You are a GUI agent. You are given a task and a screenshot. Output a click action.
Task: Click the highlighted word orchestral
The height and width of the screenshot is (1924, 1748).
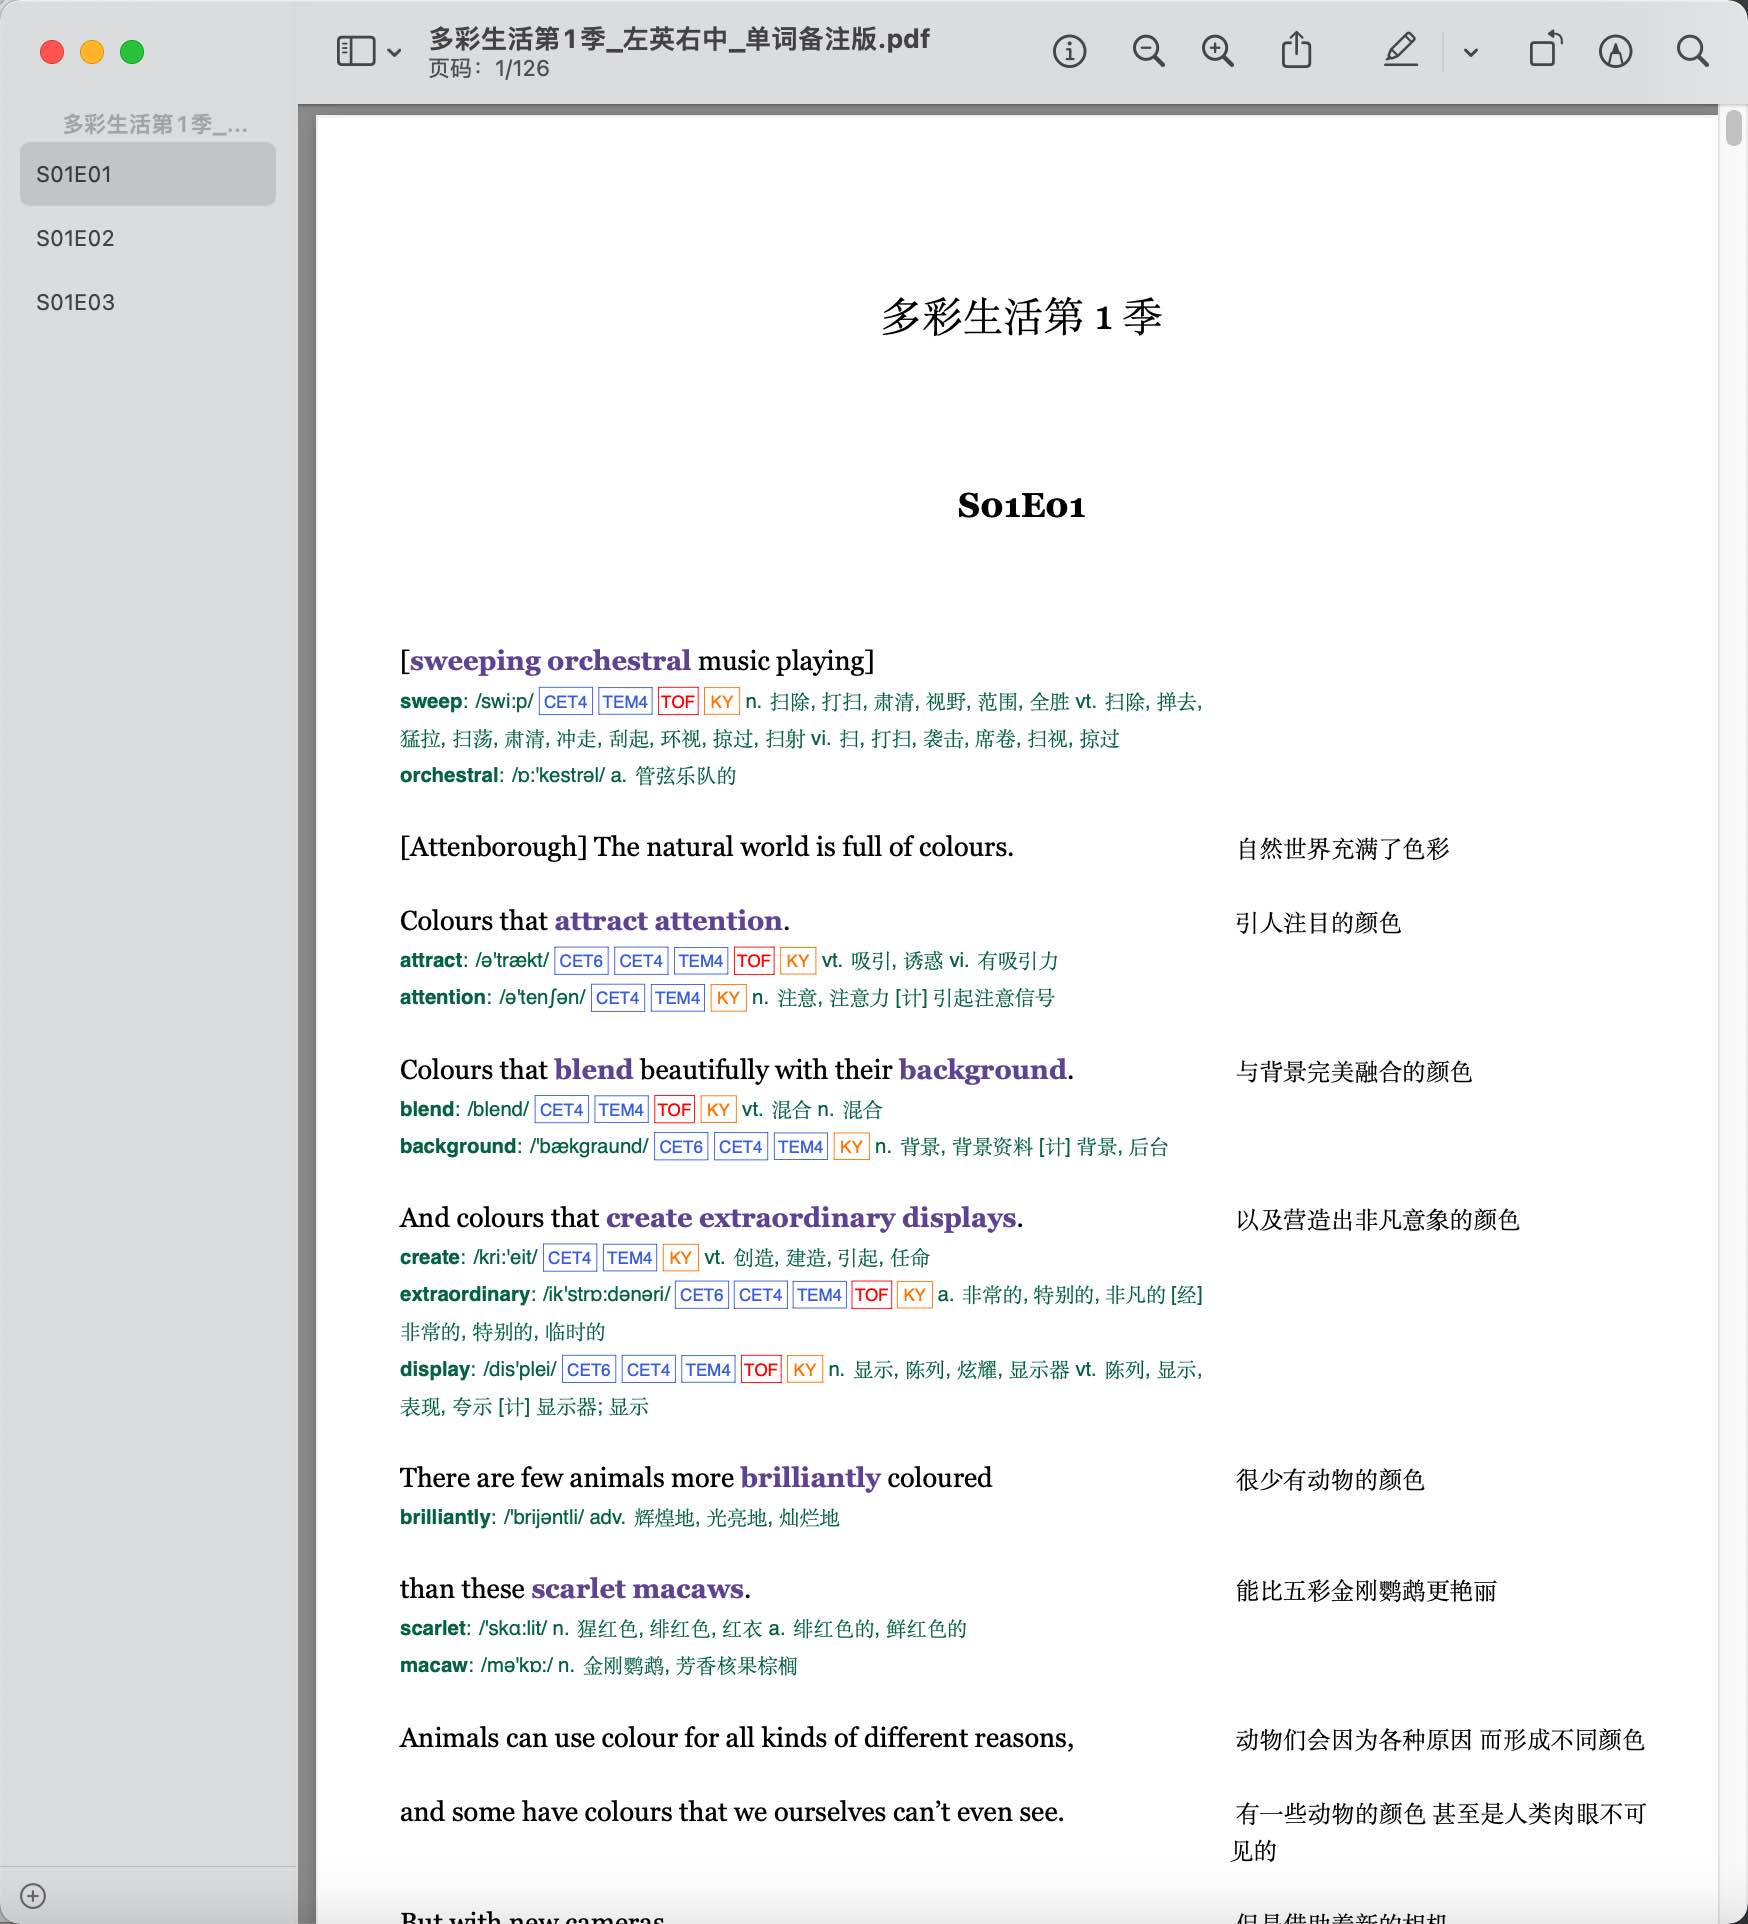pos(619,661)
